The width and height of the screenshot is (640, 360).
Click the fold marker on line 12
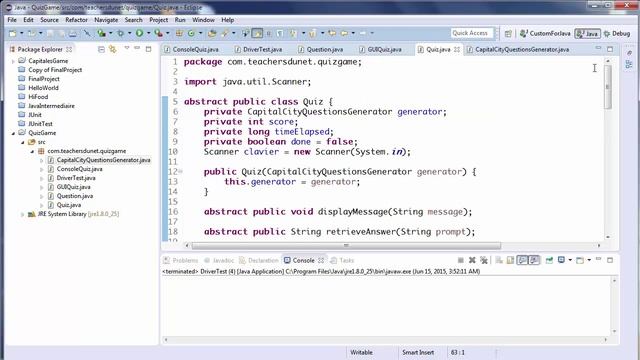pyautogui.click(x=181, y=172)
